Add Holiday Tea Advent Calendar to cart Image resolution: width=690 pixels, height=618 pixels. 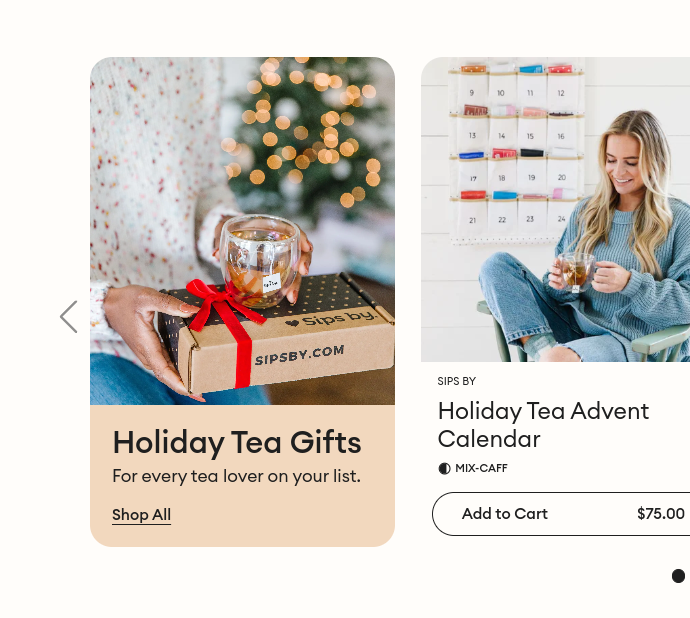[x=561, y=514]
